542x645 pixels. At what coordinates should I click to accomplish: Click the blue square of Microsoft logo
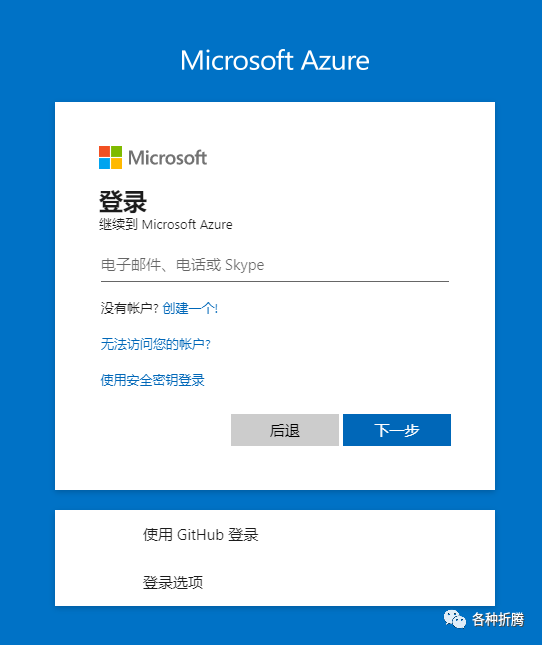(104, 163)
